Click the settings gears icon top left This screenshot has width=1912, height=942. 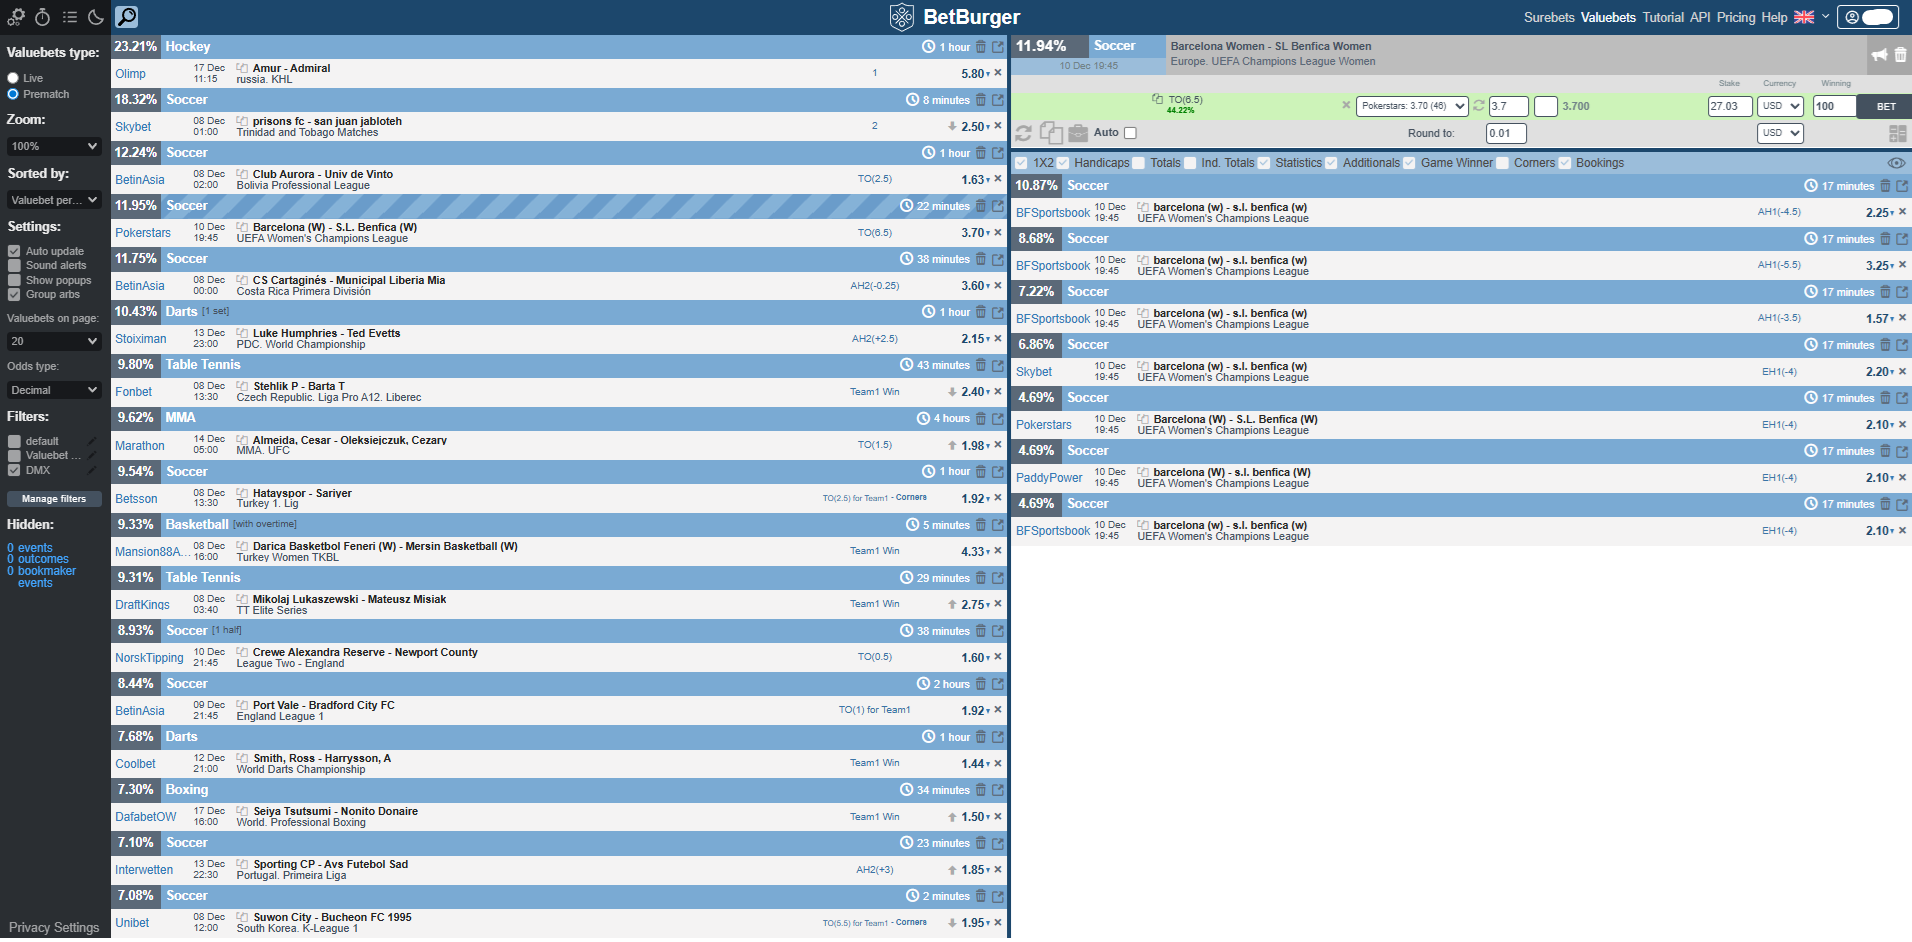pos(15,17)
